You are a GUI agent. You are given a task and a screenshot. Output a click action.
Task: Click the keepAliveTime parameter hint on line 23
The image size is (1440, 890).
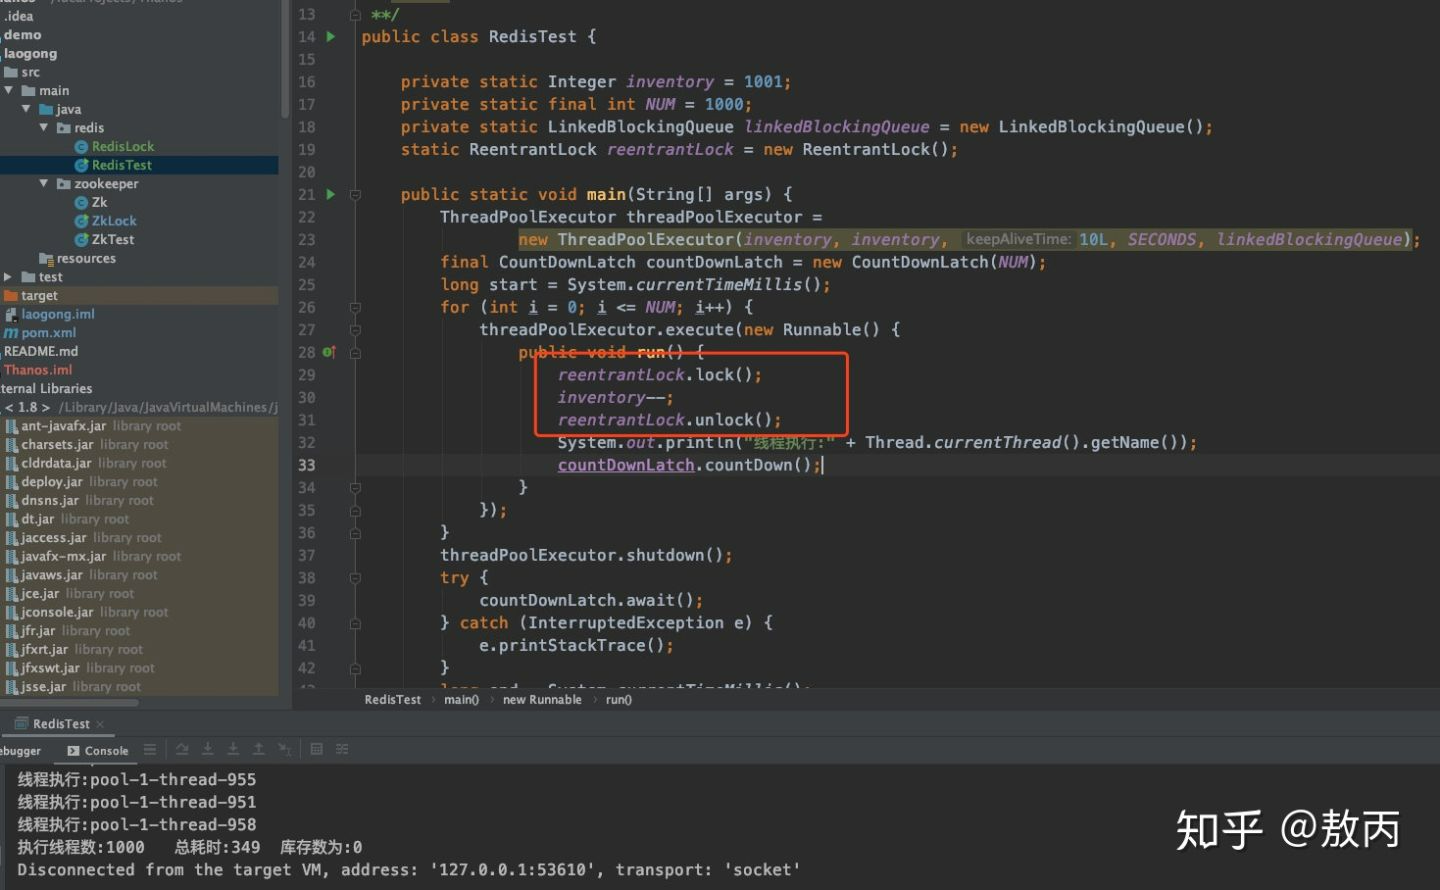(1018, 240)
